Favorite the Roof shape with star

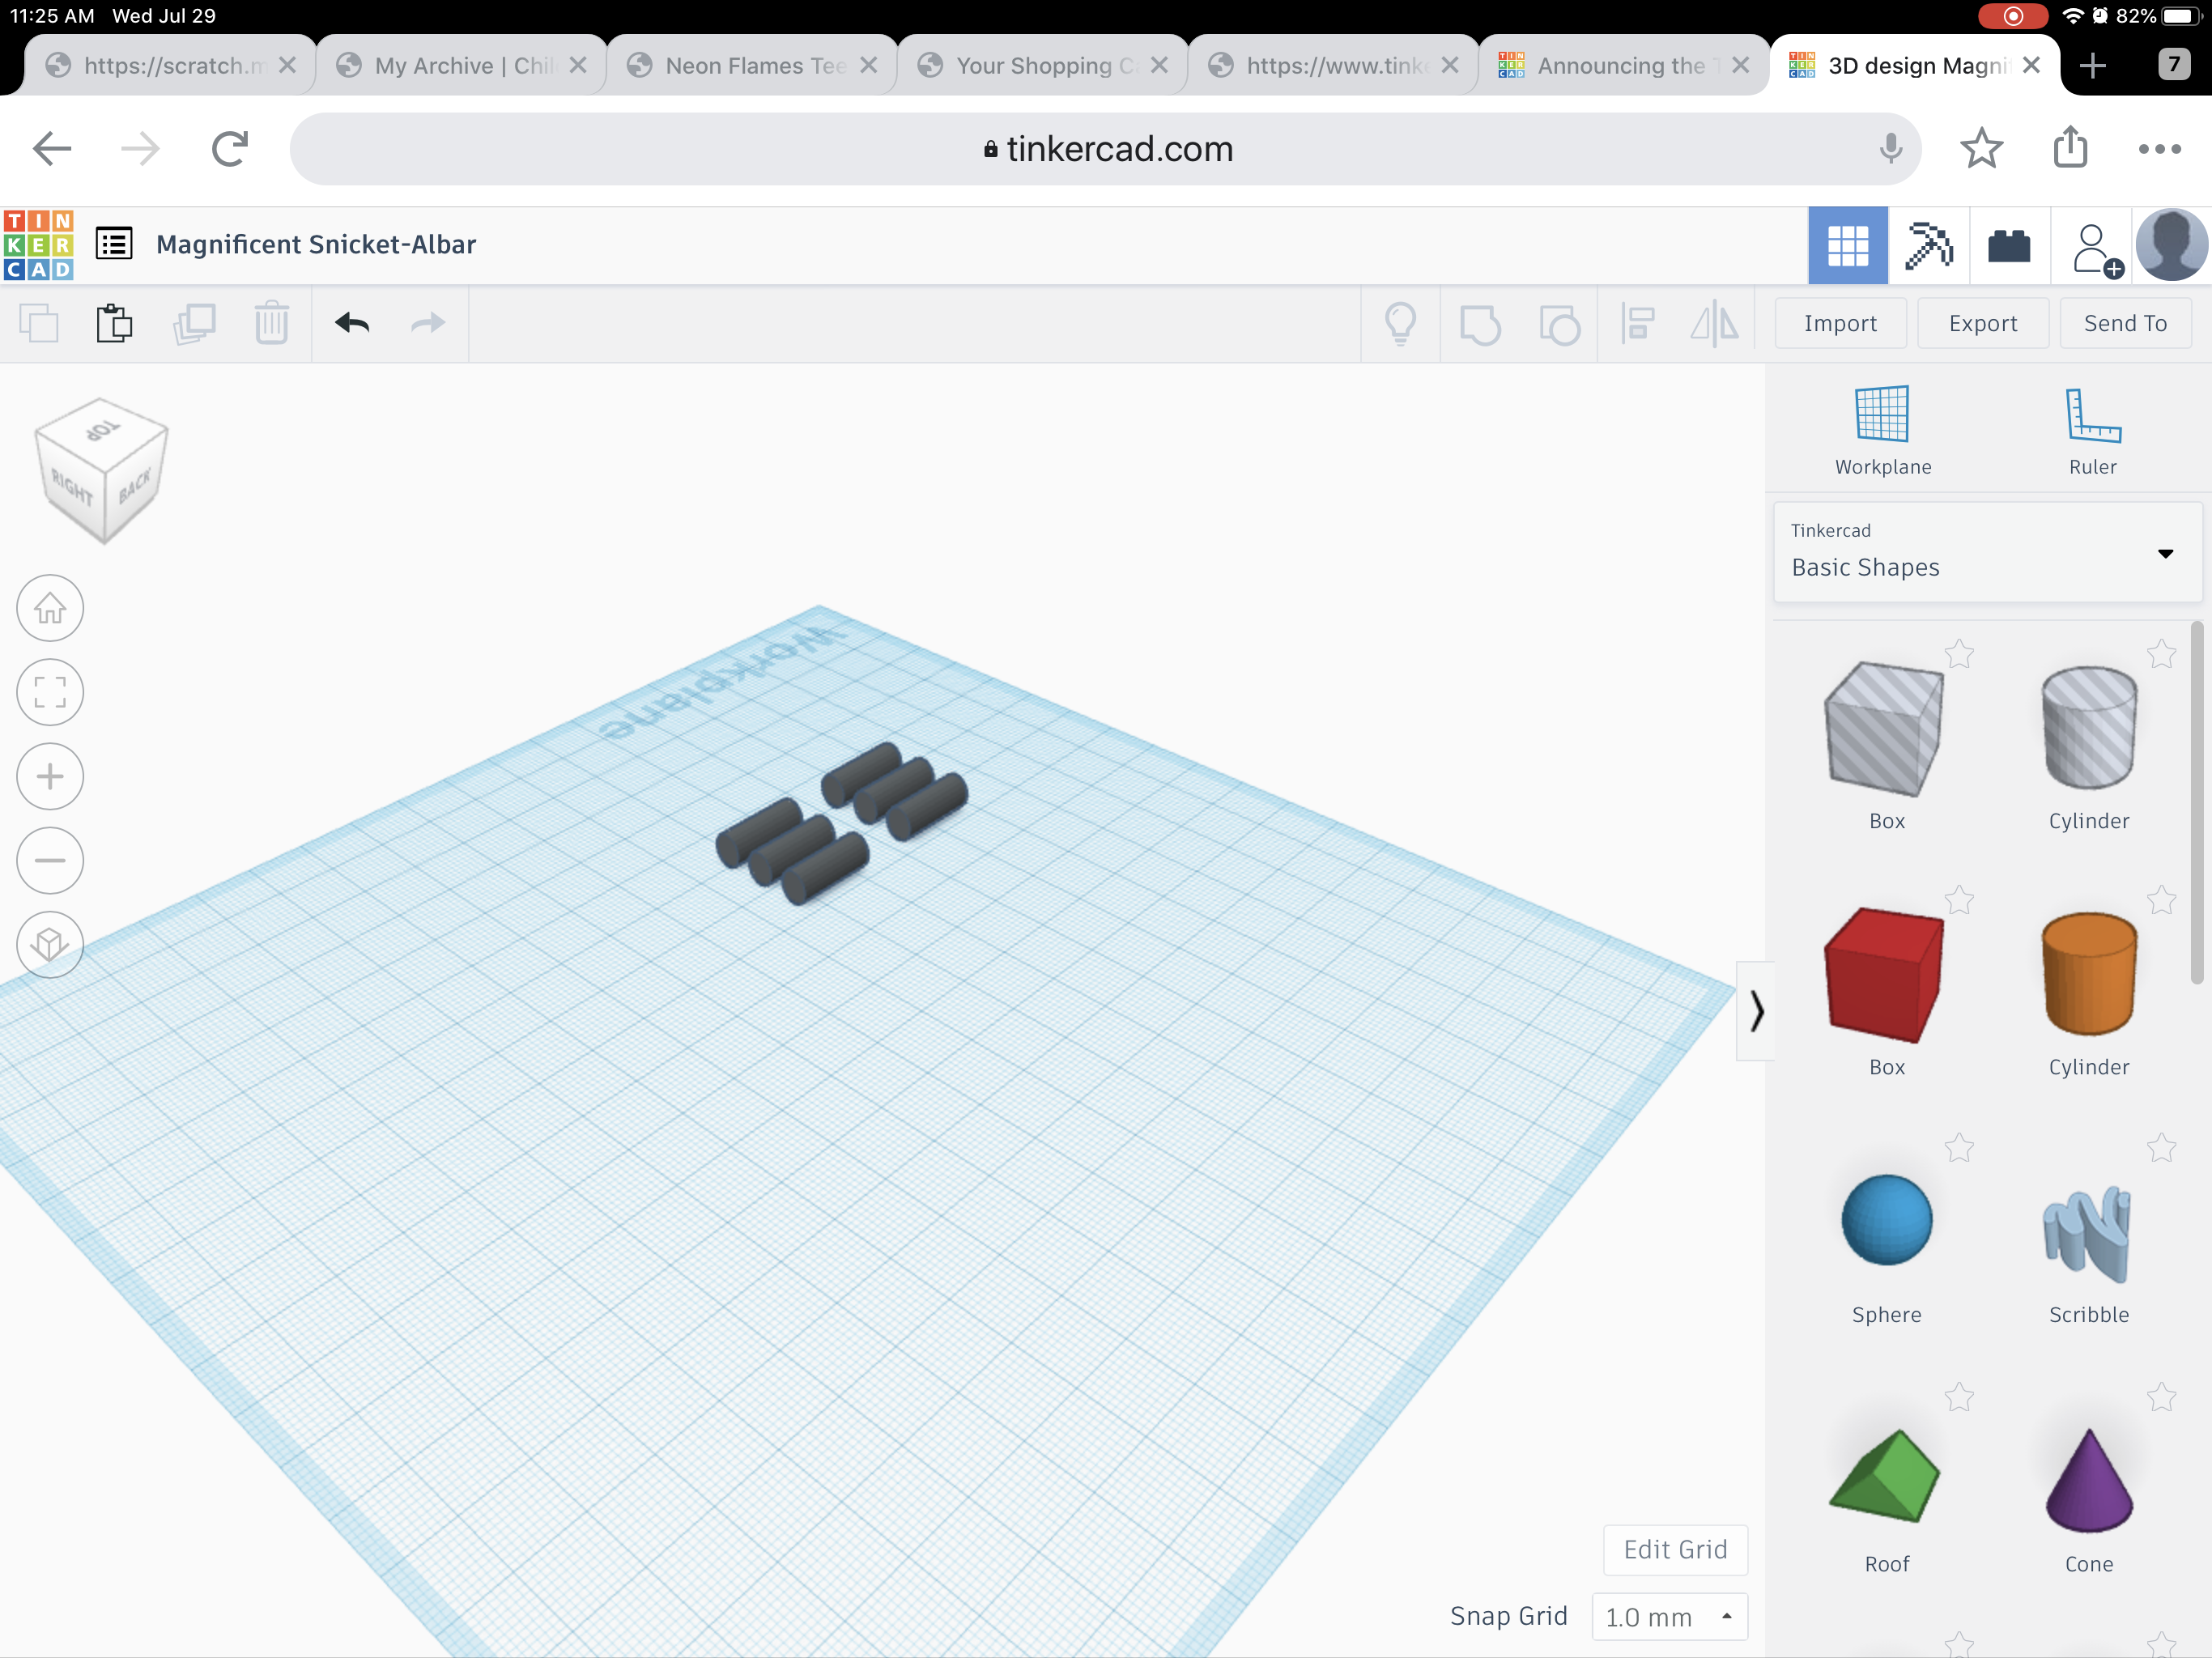coord(1959,1397)
